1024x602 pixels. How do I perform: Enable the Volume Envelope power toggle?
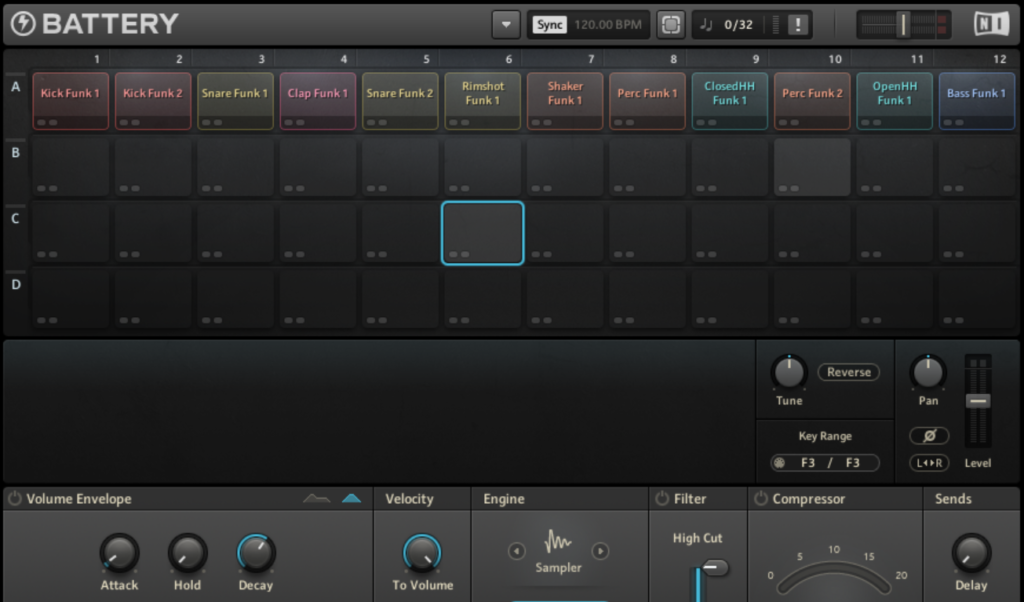coord(15,499)
